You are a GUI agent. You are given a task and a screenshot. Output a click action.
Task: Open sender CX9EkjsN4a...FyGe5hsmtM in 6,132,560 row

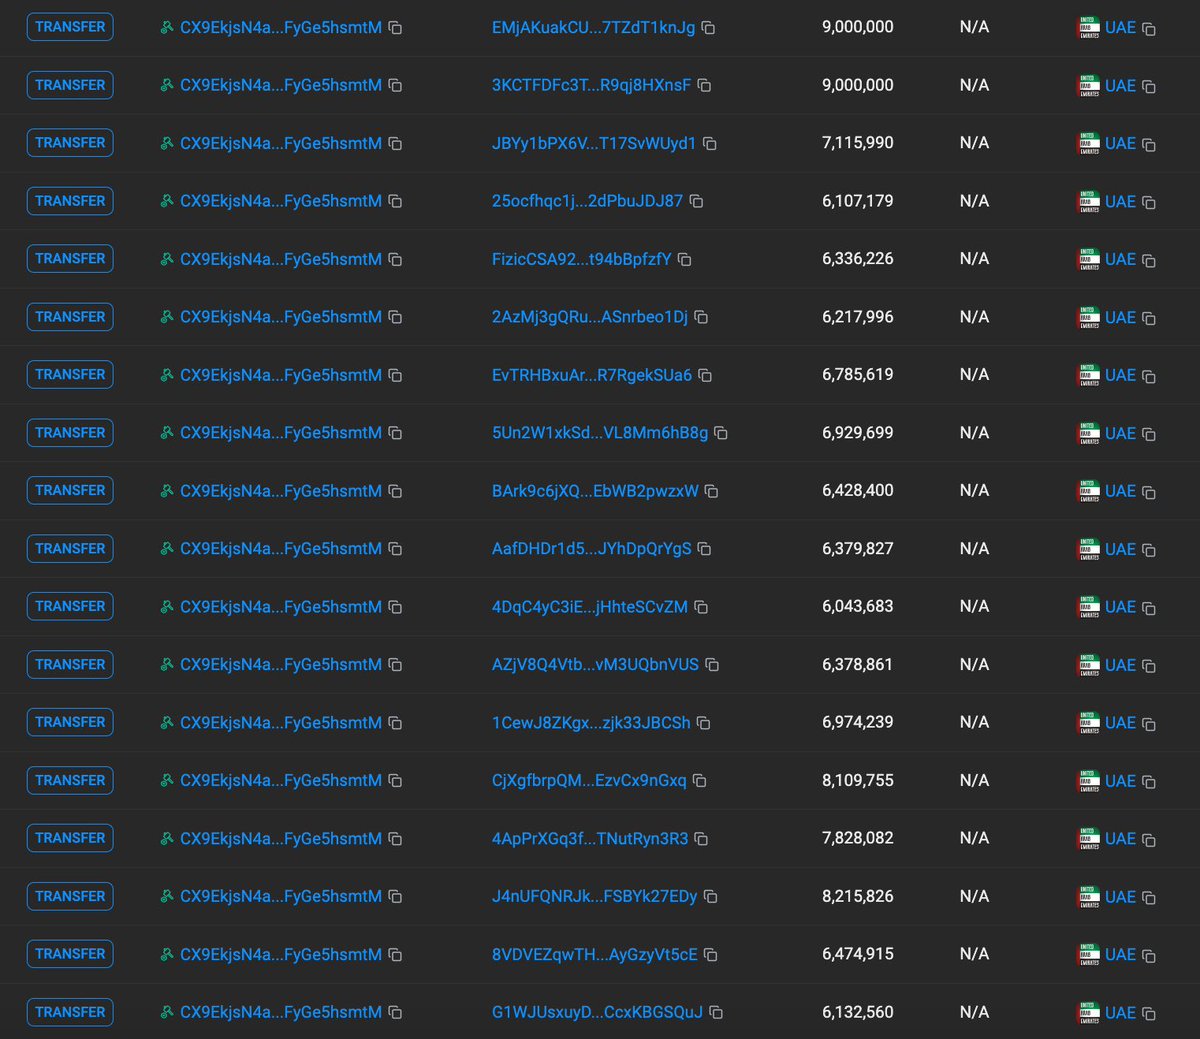[x=281, y=1013]
